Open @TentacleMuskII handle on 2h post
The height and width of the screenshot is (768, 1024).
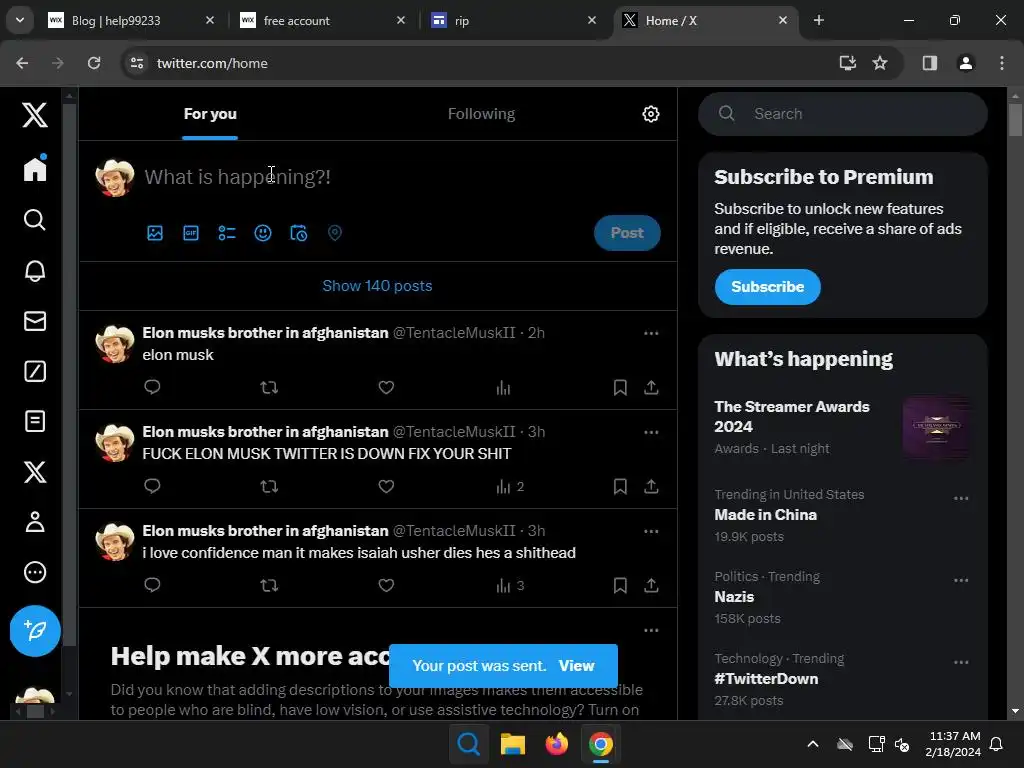(x=454, y=333)
